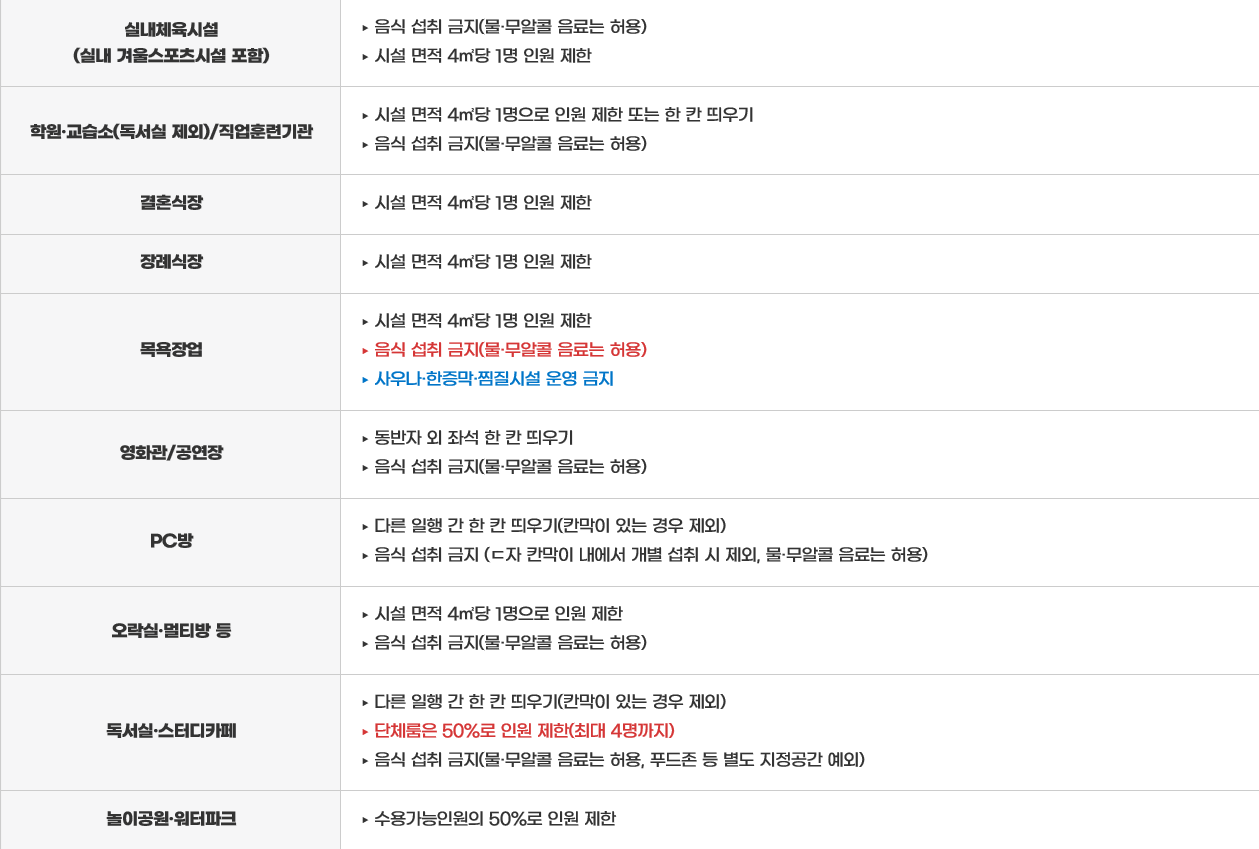Click the 결혼식장 row header
This screenshot has width=1259, height=849.
[171, 203]
